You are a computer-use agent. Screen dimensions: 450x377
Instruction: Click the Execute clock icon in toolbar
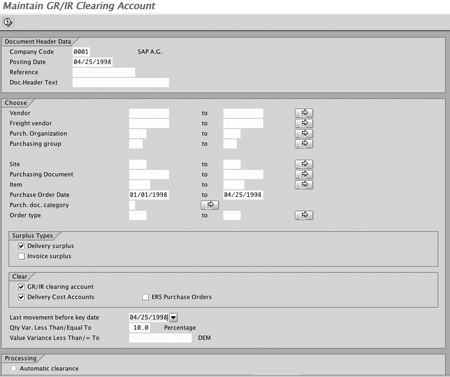[x=8, y=22]
